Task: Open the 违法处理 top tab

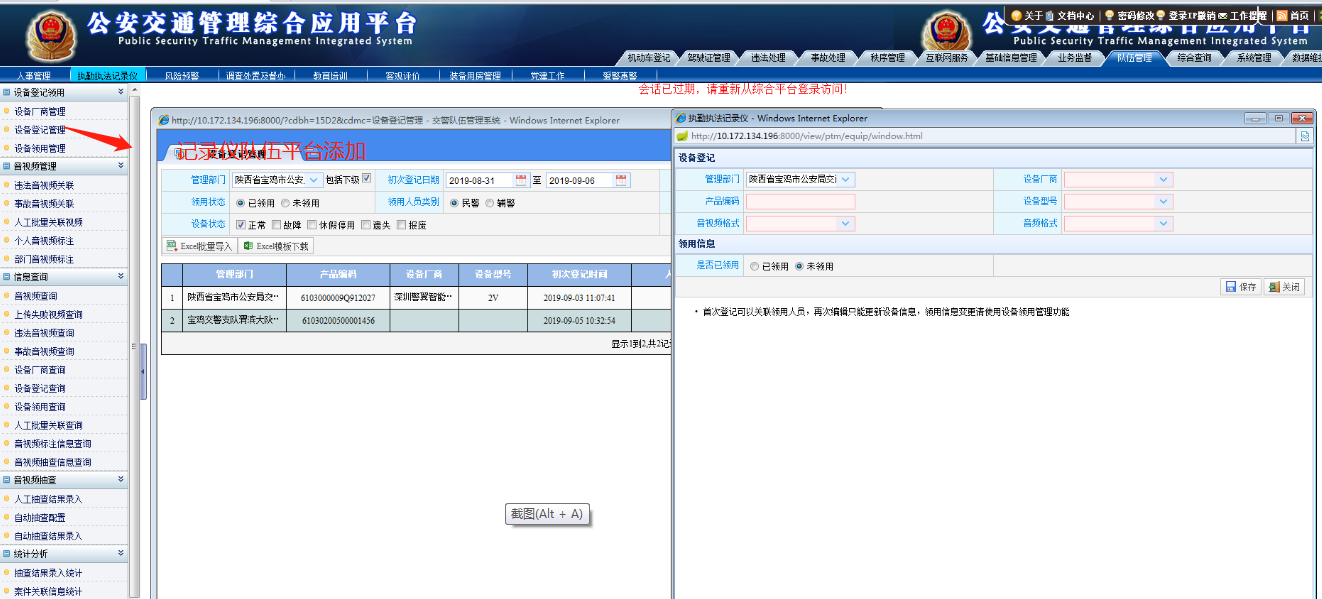Action: click(x=767, y=58)
